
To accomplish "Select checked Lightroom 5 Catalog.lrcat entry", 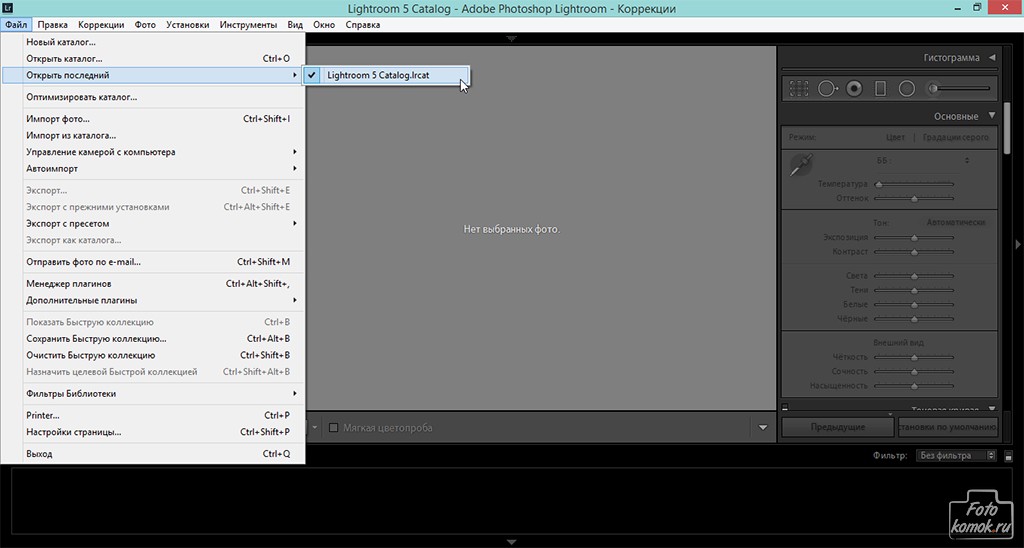I will coord(378,75).
